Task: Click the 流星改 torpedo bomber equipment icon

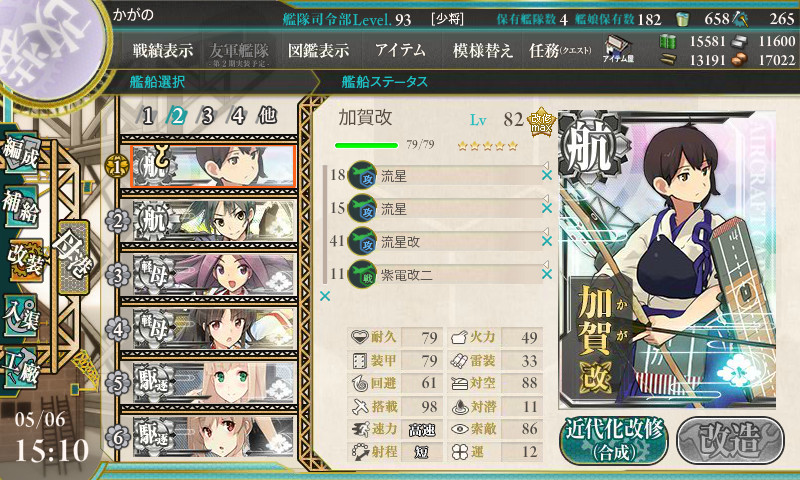Action: (362, 242)
